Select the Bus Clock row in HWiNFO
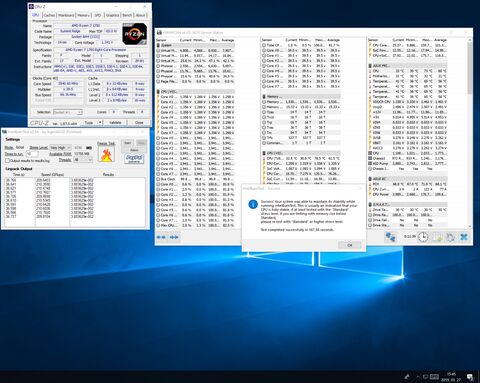This screenshot has height=383, width=480. coord(196,179)
